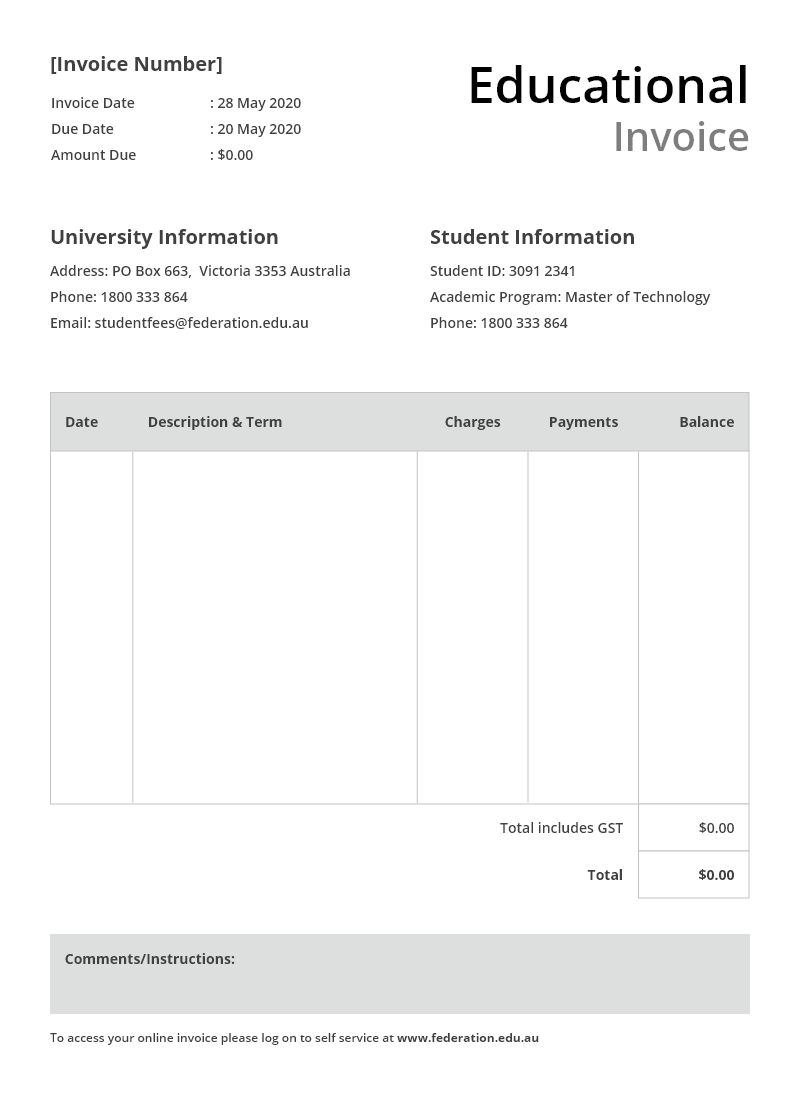The image size is (800, 1096).
Task: Click the Educational title heading
Action: tap(607, 86)
